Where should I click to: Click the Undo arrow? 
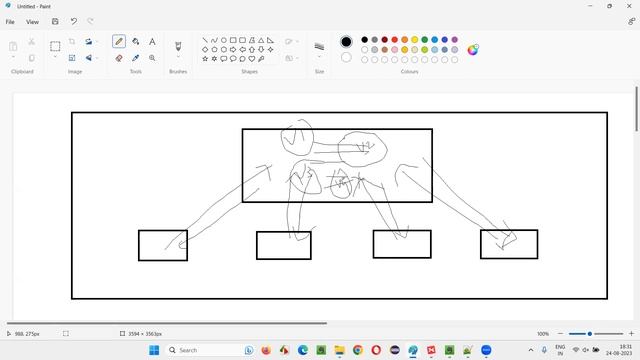(73, 21)
